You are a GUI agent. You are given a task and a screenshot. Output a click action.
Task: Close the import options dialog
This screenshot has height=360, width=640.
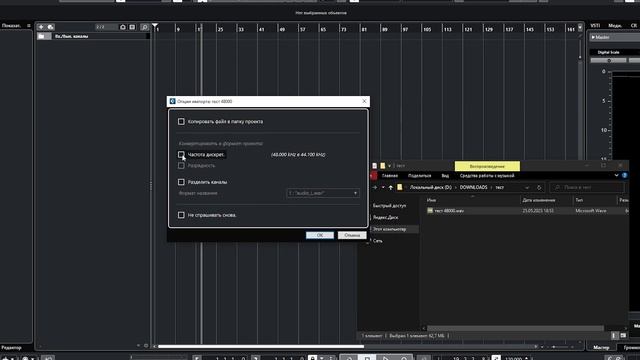tap(364, 101)
